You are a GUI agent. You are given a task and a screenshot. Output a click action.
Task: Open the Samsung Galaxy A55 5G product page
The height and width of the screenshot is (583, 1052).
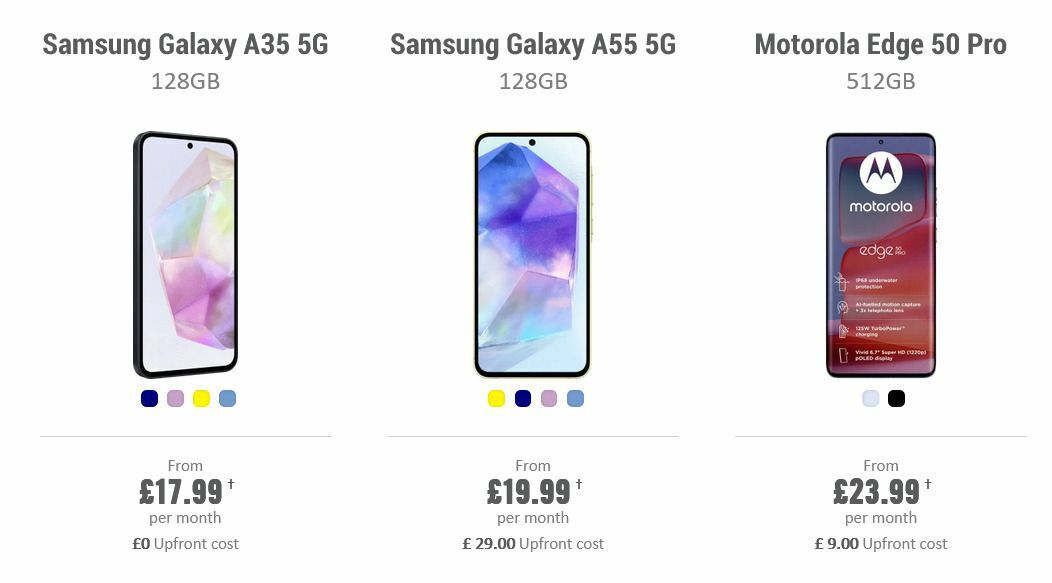[x=533, y=44]
